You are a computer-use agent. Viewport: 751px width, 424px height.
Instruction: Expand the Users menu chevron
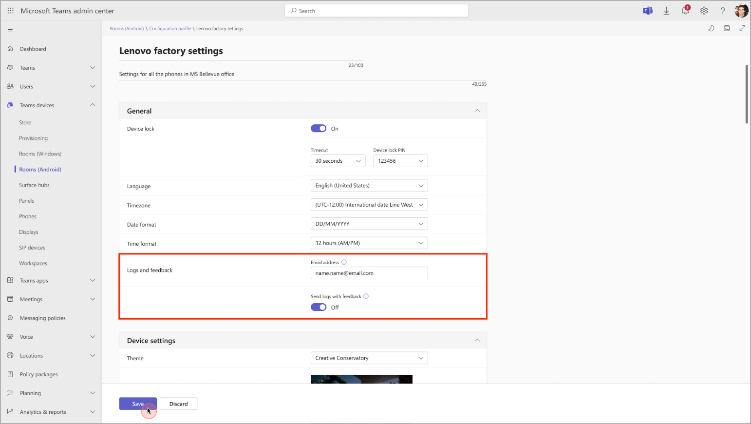tap(92, 86)
